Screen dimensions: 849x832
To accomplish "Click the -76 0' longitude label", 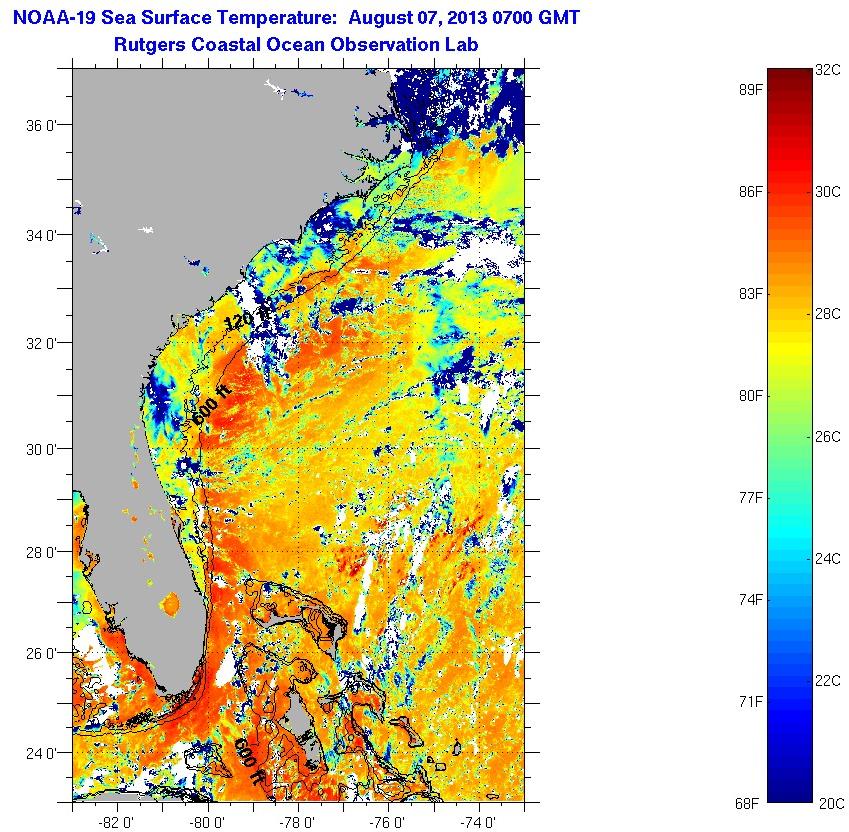I will (x=387, y=822).
